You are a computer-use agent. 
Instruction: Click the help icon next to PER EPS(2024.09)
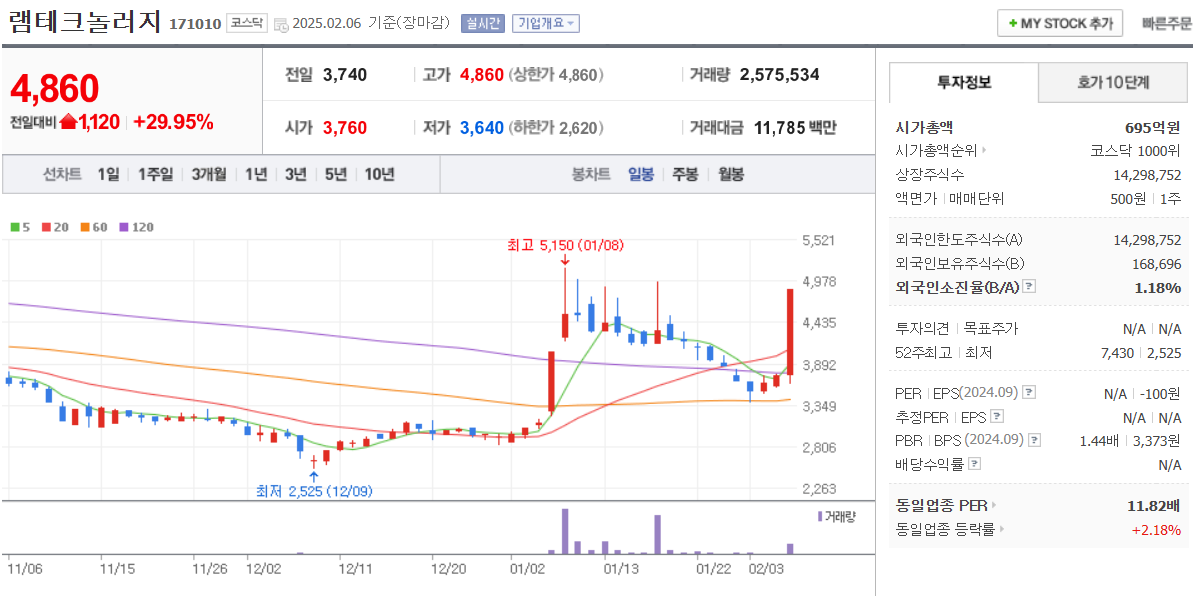point(1029,392)
